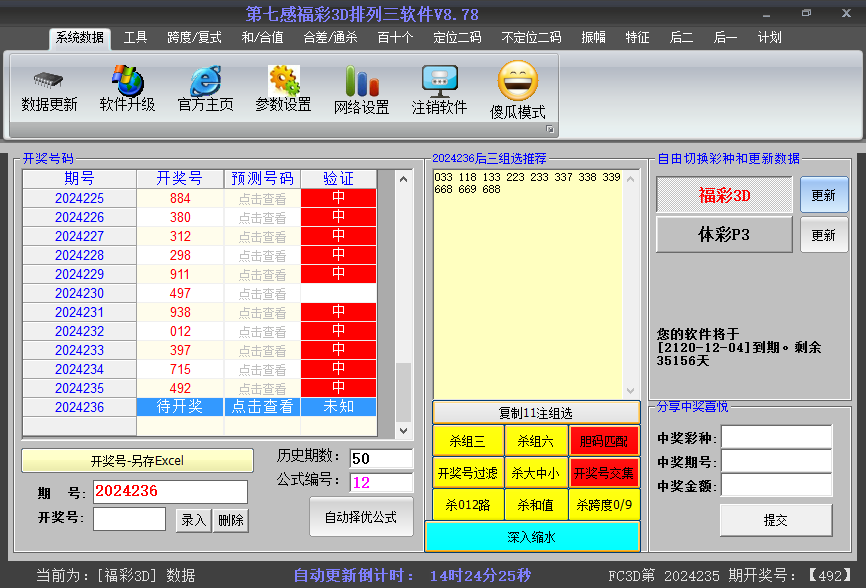Viewport: 866px width, 588px height.
Task: Switch to the 振幅 tab
Action: (x=594, y=38)
